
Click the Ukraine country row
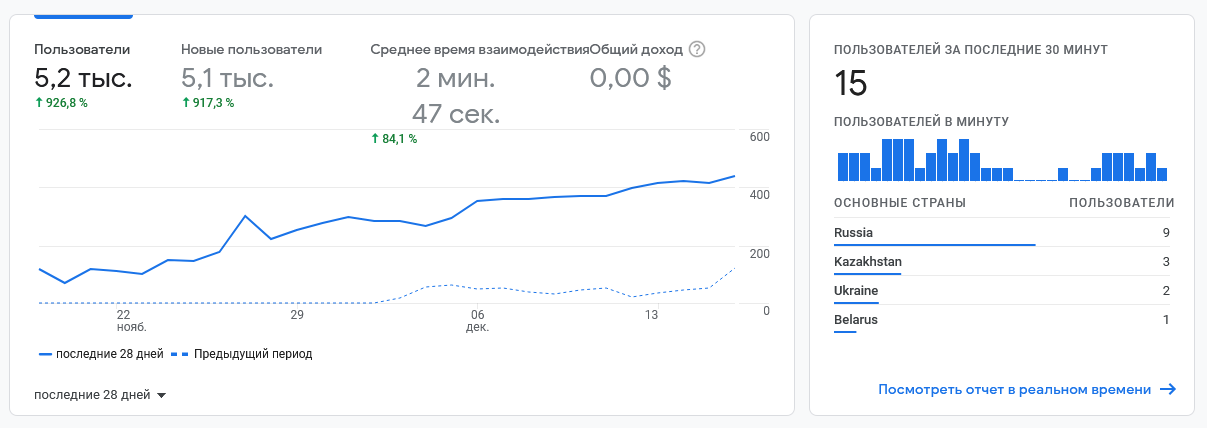click(x=1004, y=291)
